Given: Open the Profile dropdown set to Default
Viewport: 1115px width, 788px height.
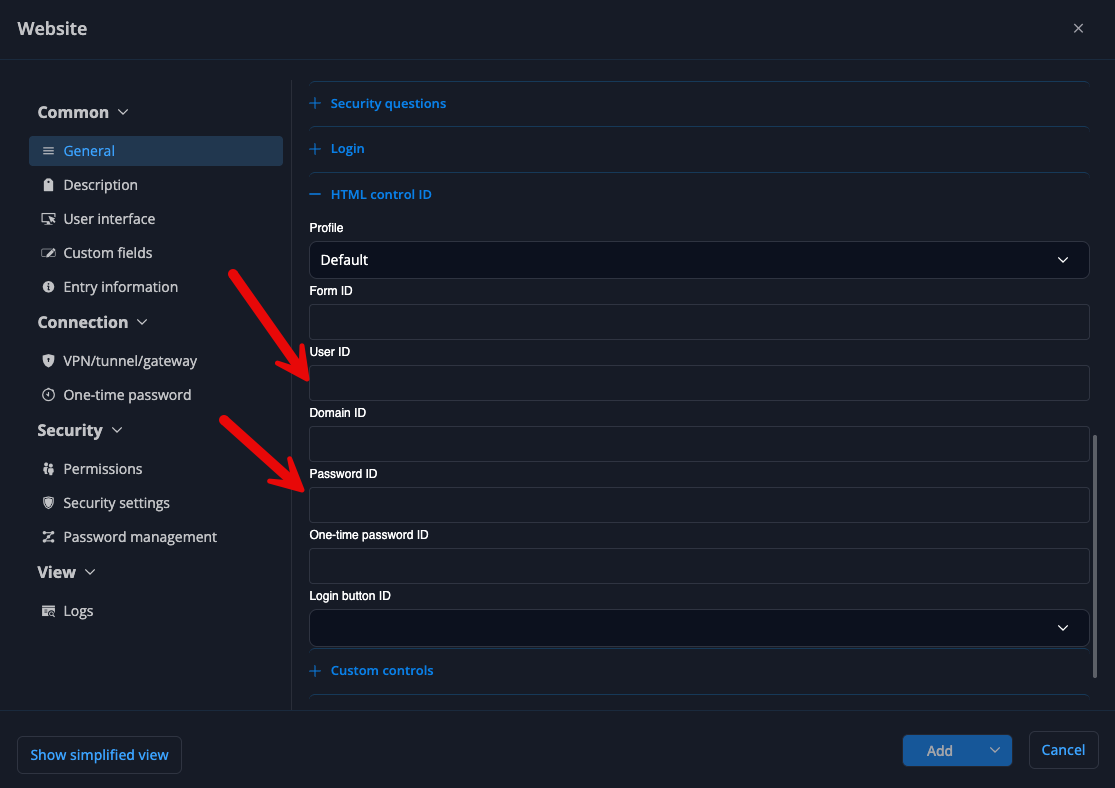Looking at the screenshot, I should point(699,260).
